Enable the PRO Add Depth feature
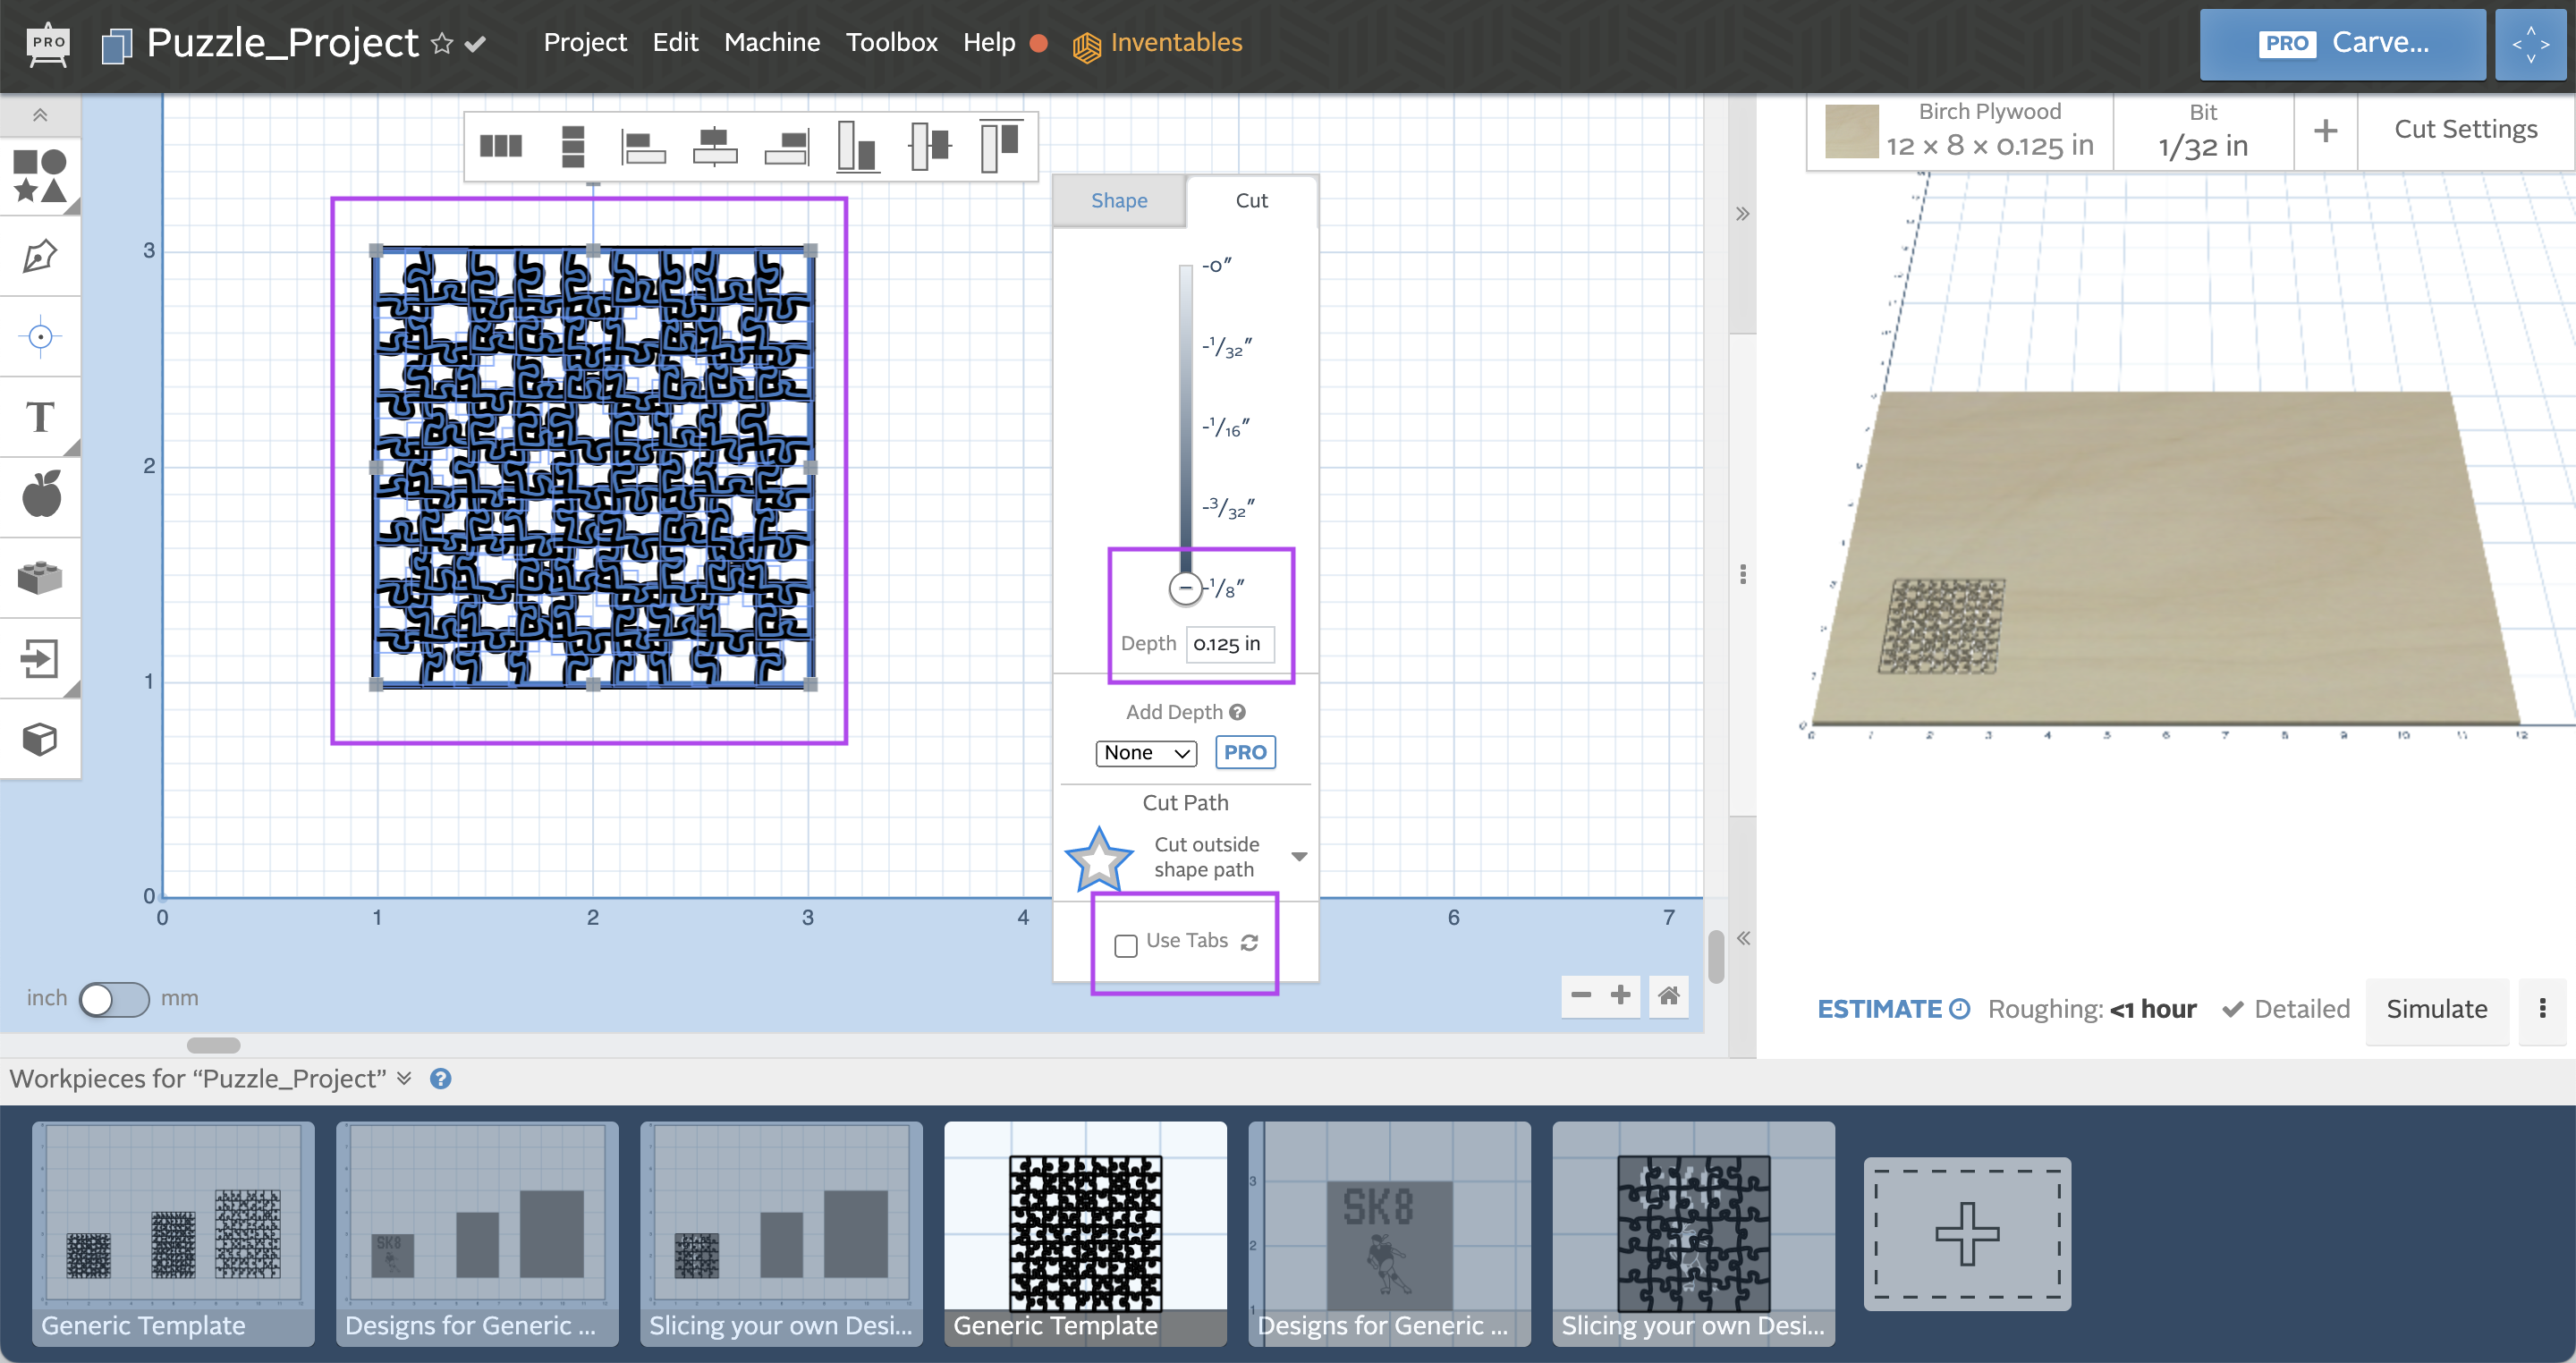The width and height of the screenshot is (2576, 1363). click(x=1245, y=751)
